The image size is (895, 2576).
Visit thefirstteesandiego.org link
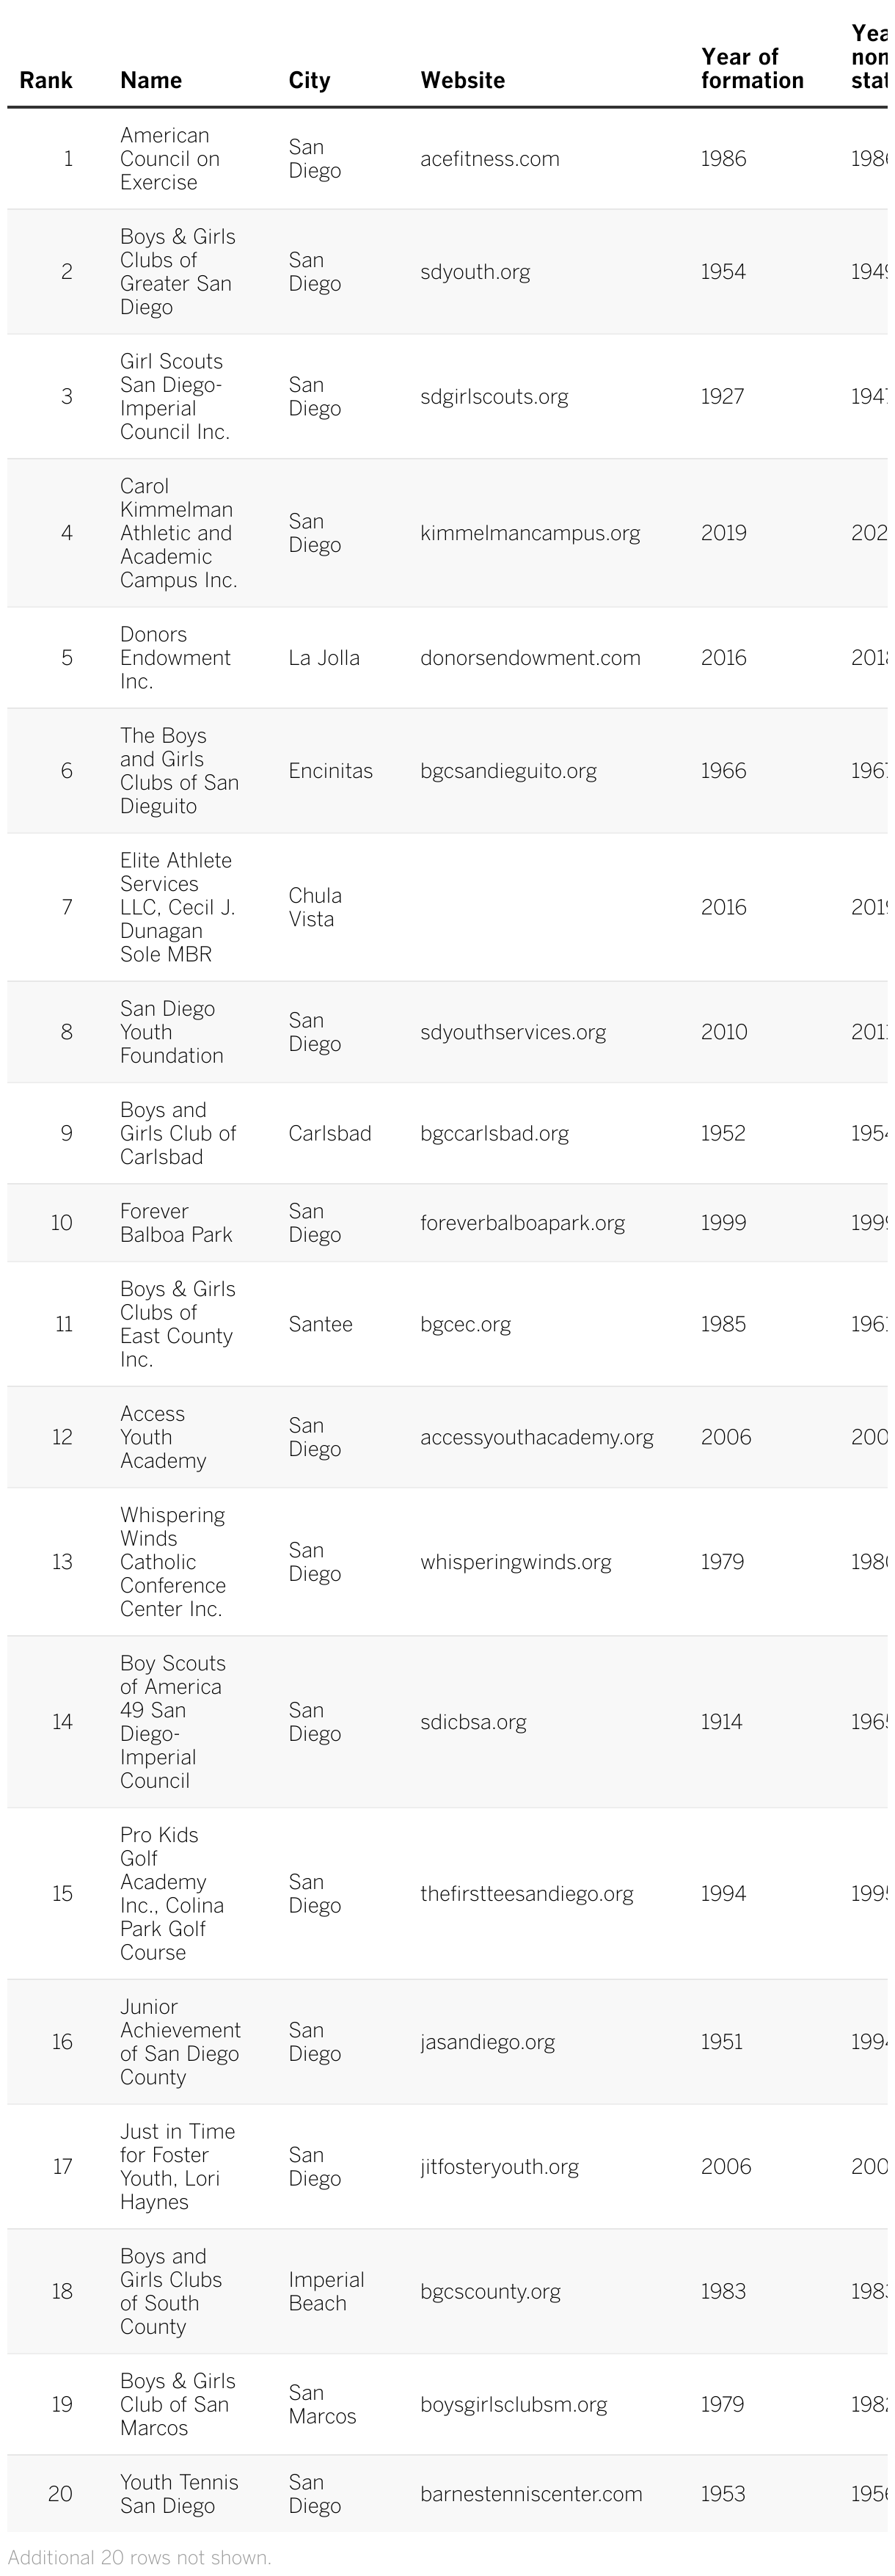pyautogui.click(x=527, y=1894)
